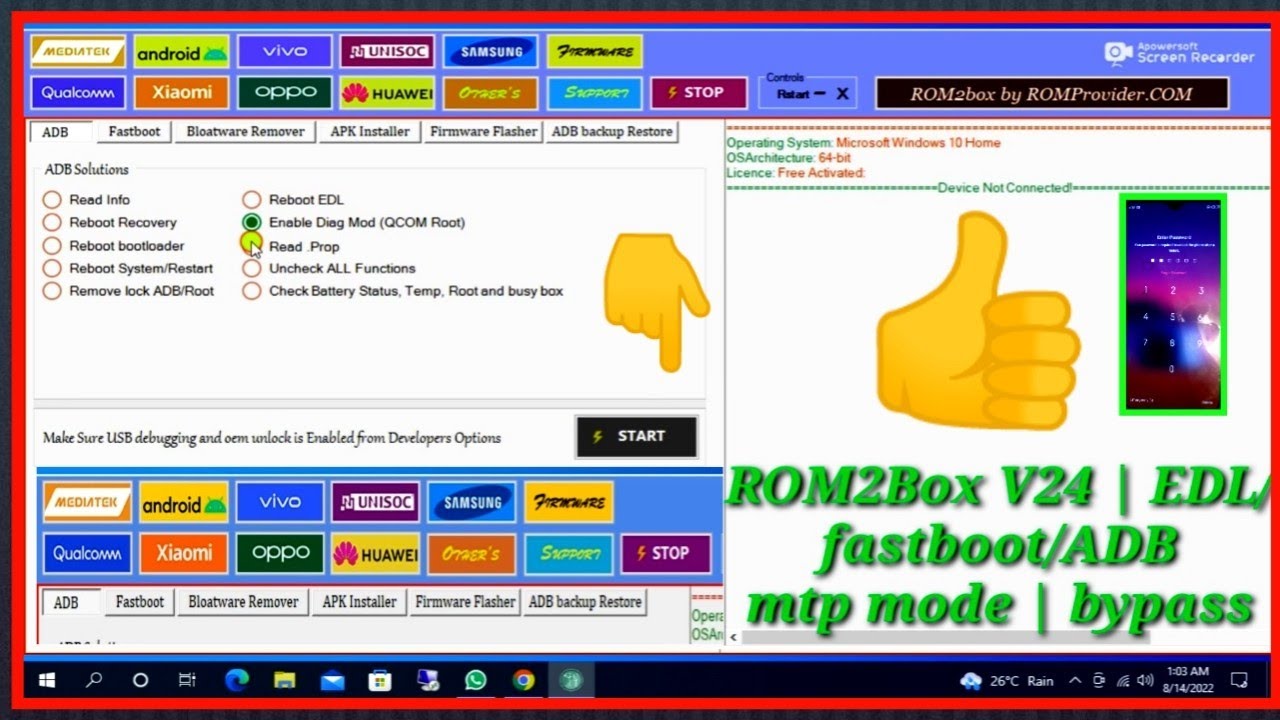Select the Reboot EDL radio option
The width and height of the screenshot is (1280, 720).
[293, 199]
